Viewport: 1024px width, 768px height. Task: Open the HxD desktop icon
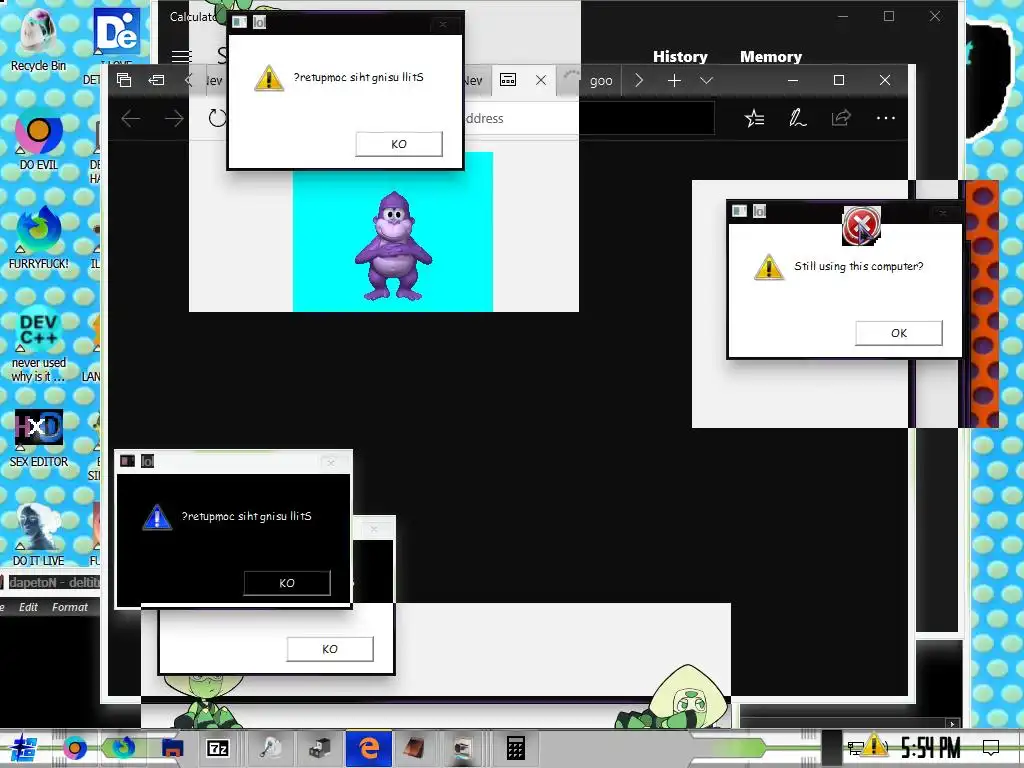coord(38,436)
